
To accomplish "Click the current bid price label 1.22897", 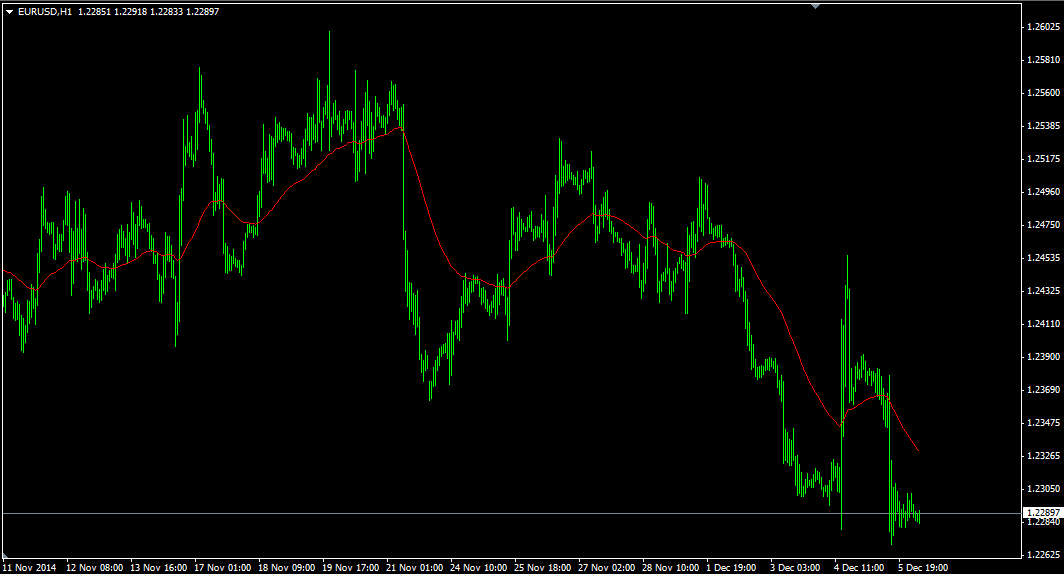I will (1043, 513).
